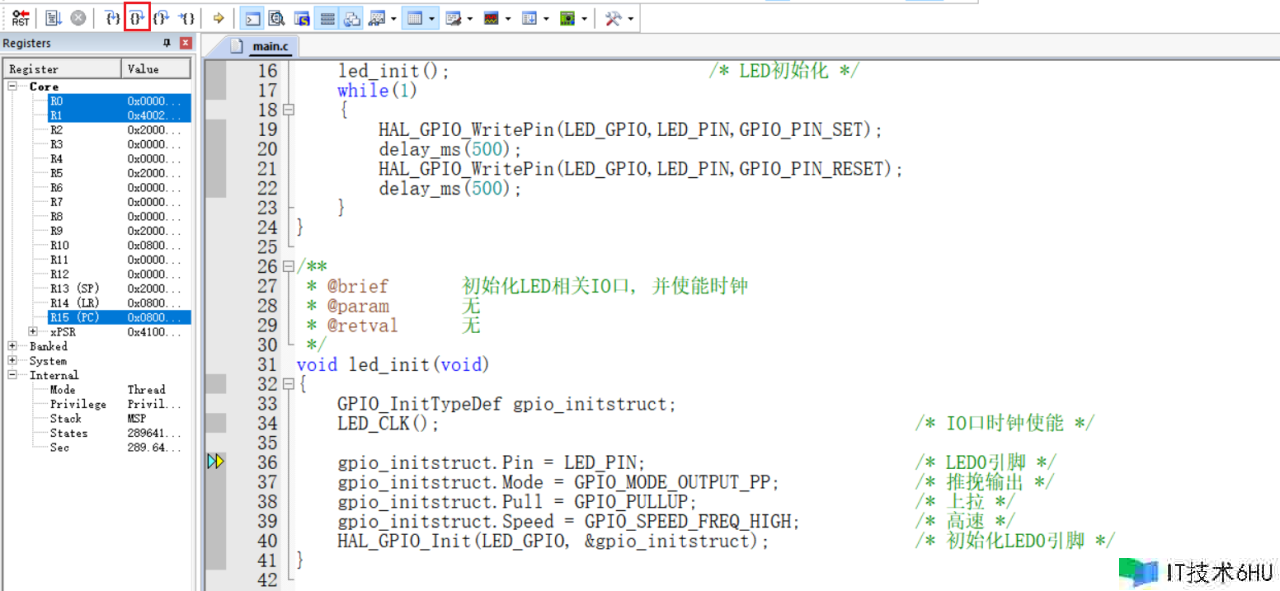The image size is (1280, 591).
Task: Expand the Banked registers group
Action: [x=13, y=346]
